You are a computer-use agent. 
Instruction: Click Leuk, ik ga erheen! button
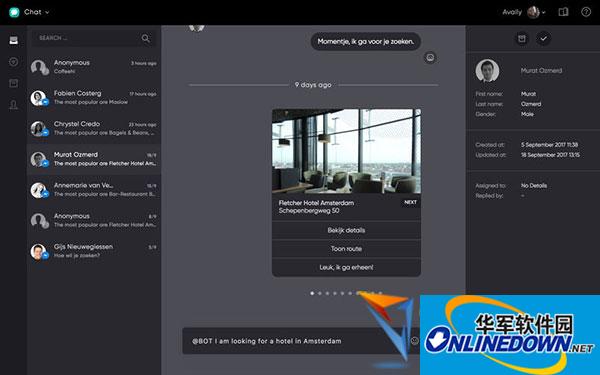(x=346, y=267)
